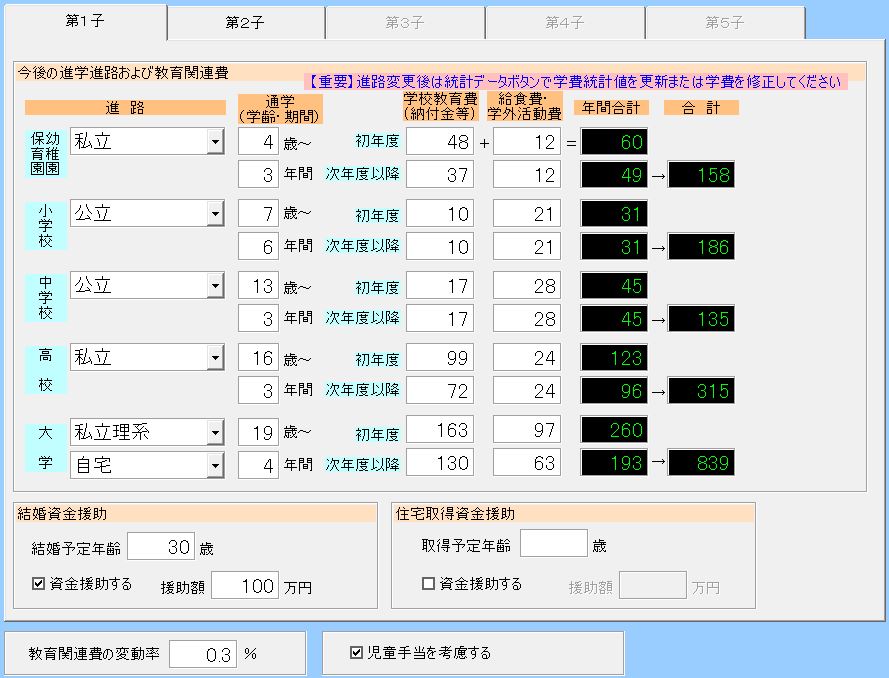Click the 住宅 取得予定年齢 field

(553, 544)
